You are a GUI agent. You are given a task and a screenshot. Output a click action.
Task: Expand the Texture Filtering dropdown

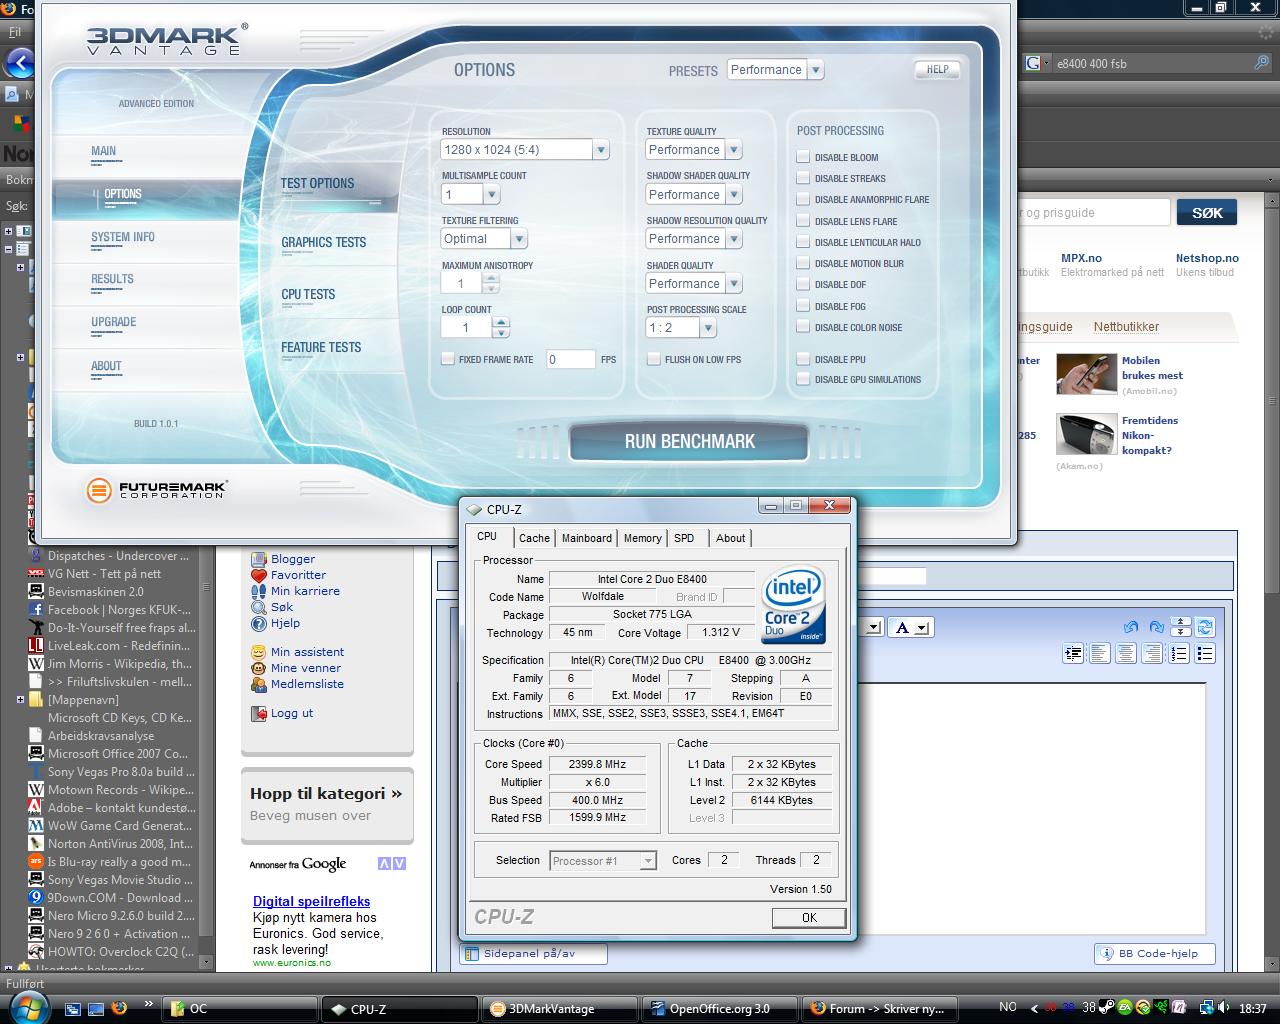coord(484,239)
